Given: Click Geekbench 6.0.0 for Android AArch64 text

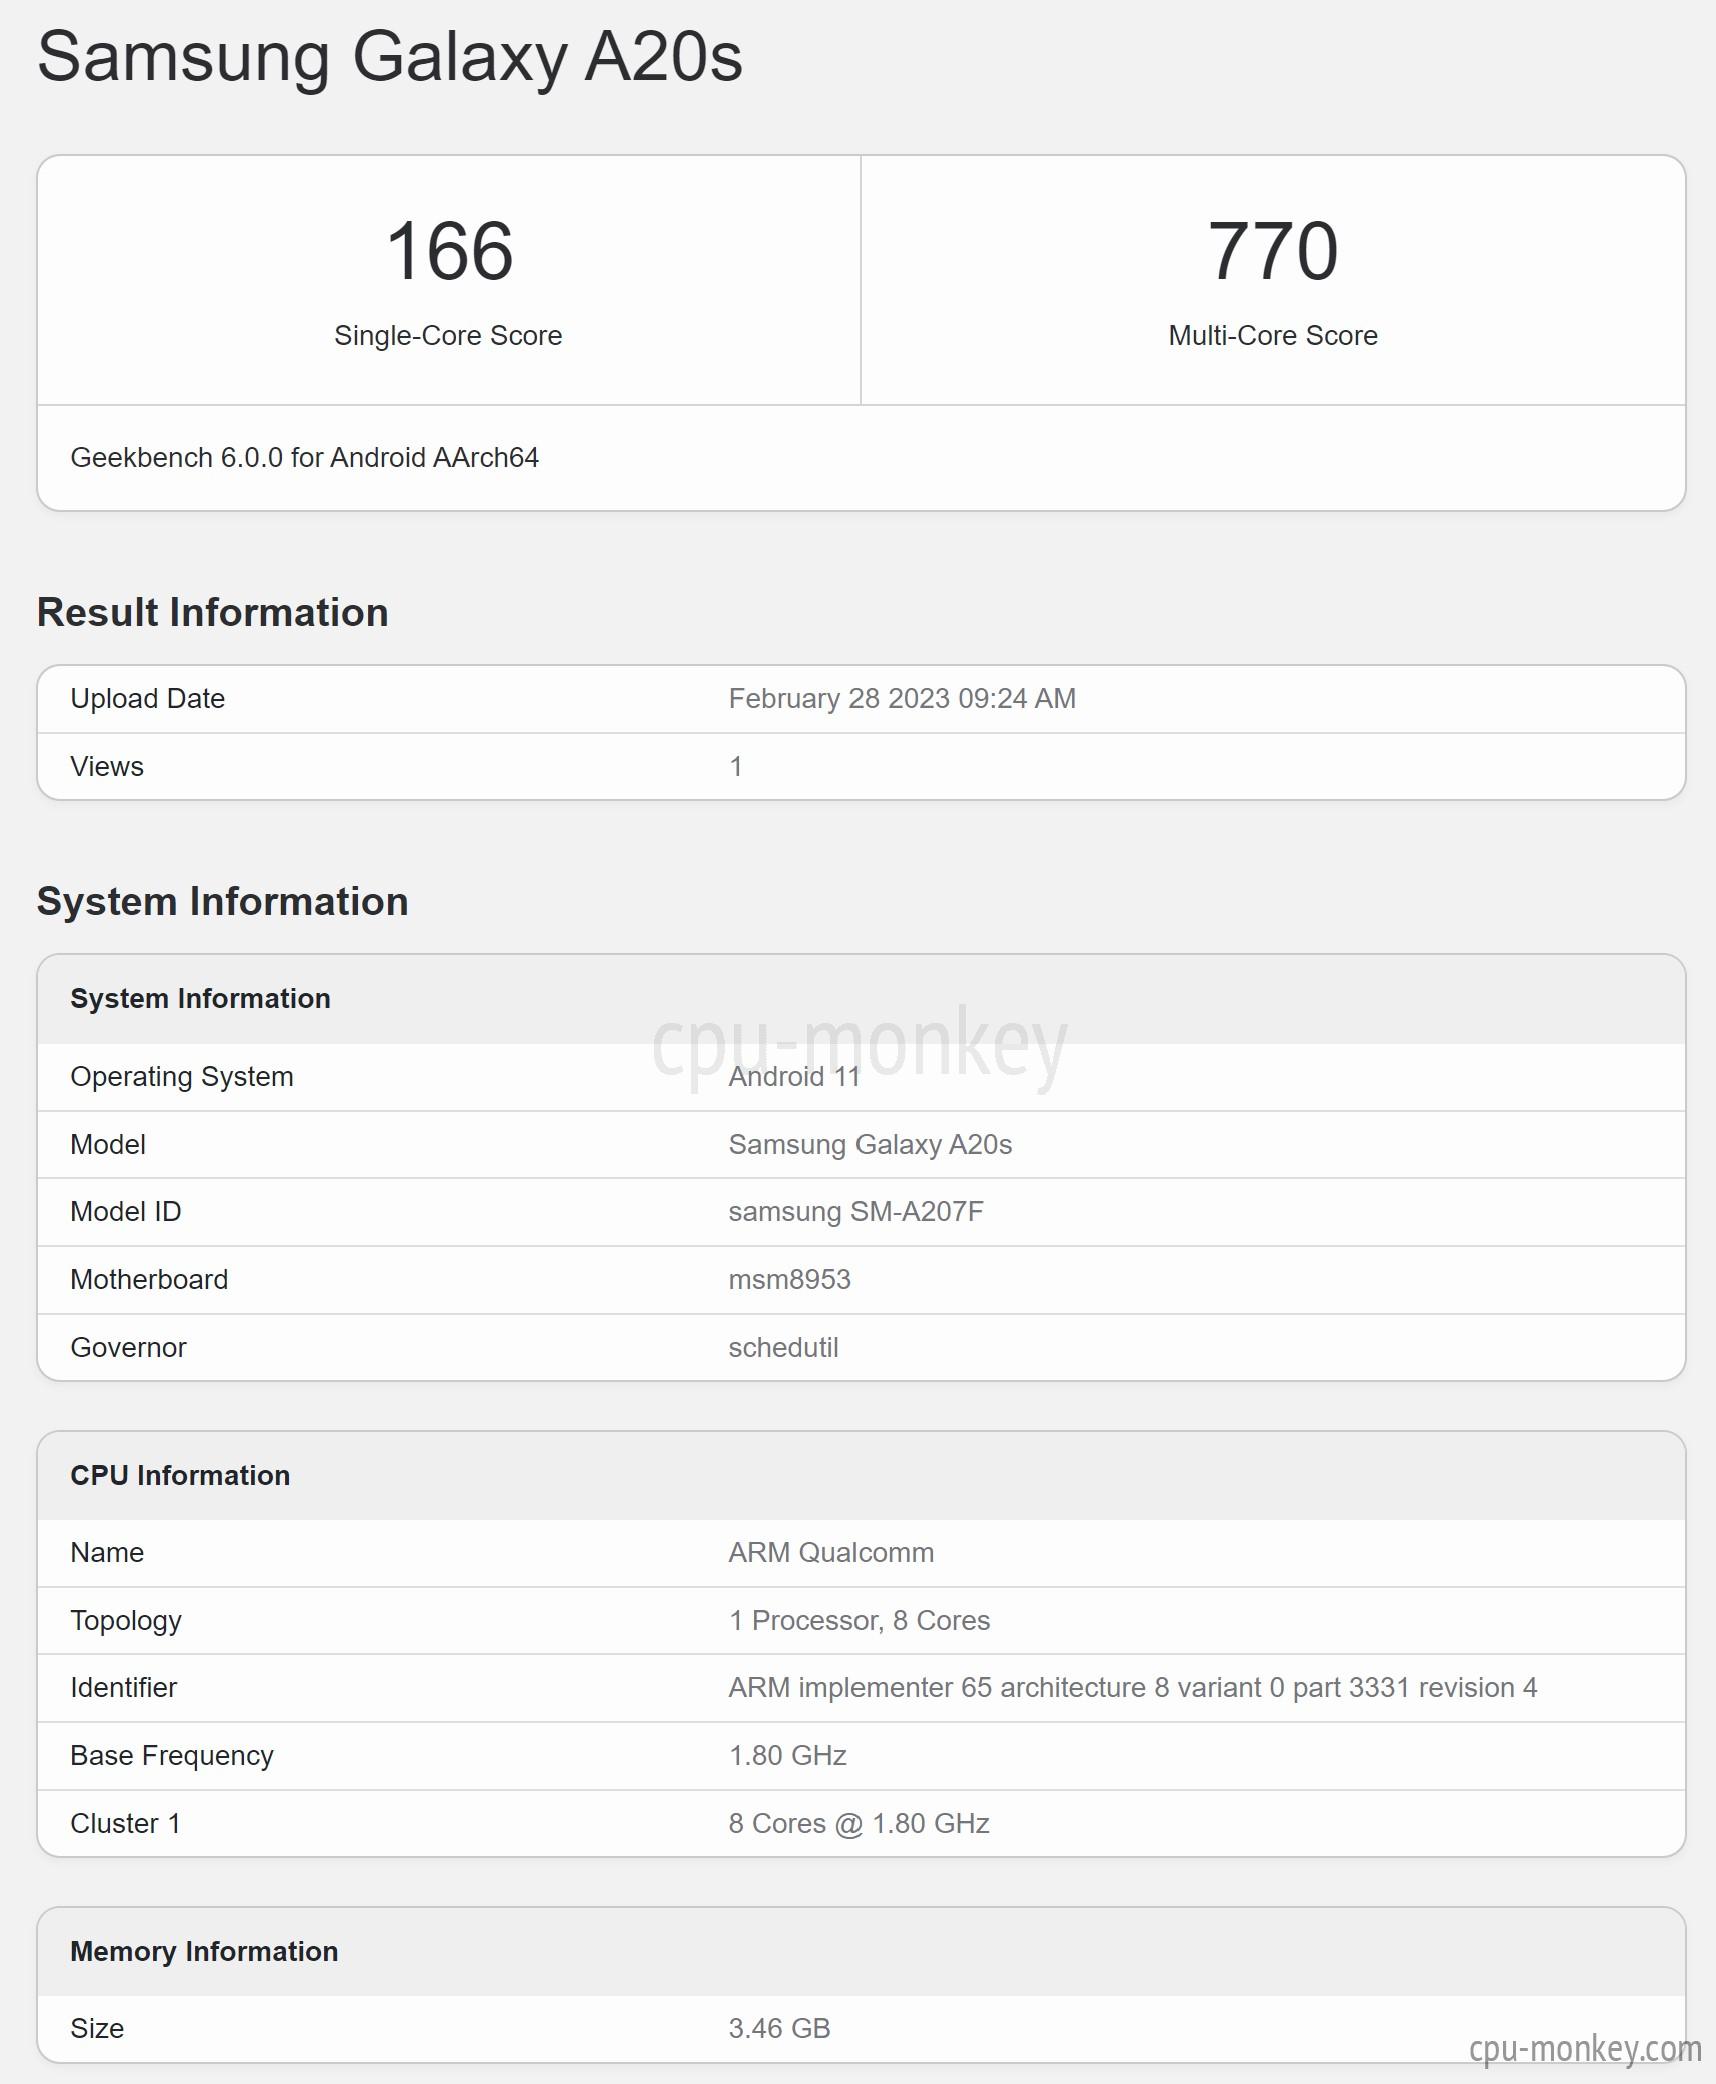Looking at the screenshot, I should click(x=305, y=458).
